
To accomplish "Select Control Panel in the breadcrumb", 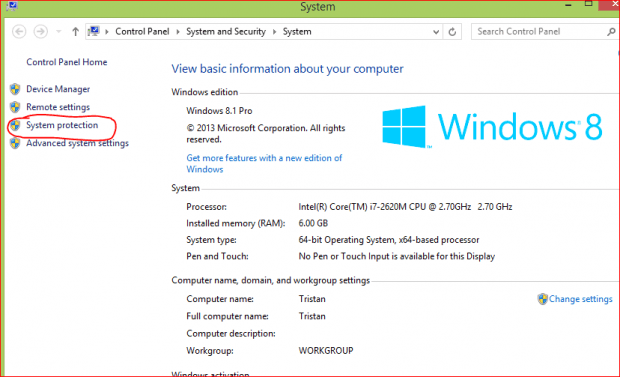I will click(142, 32).
